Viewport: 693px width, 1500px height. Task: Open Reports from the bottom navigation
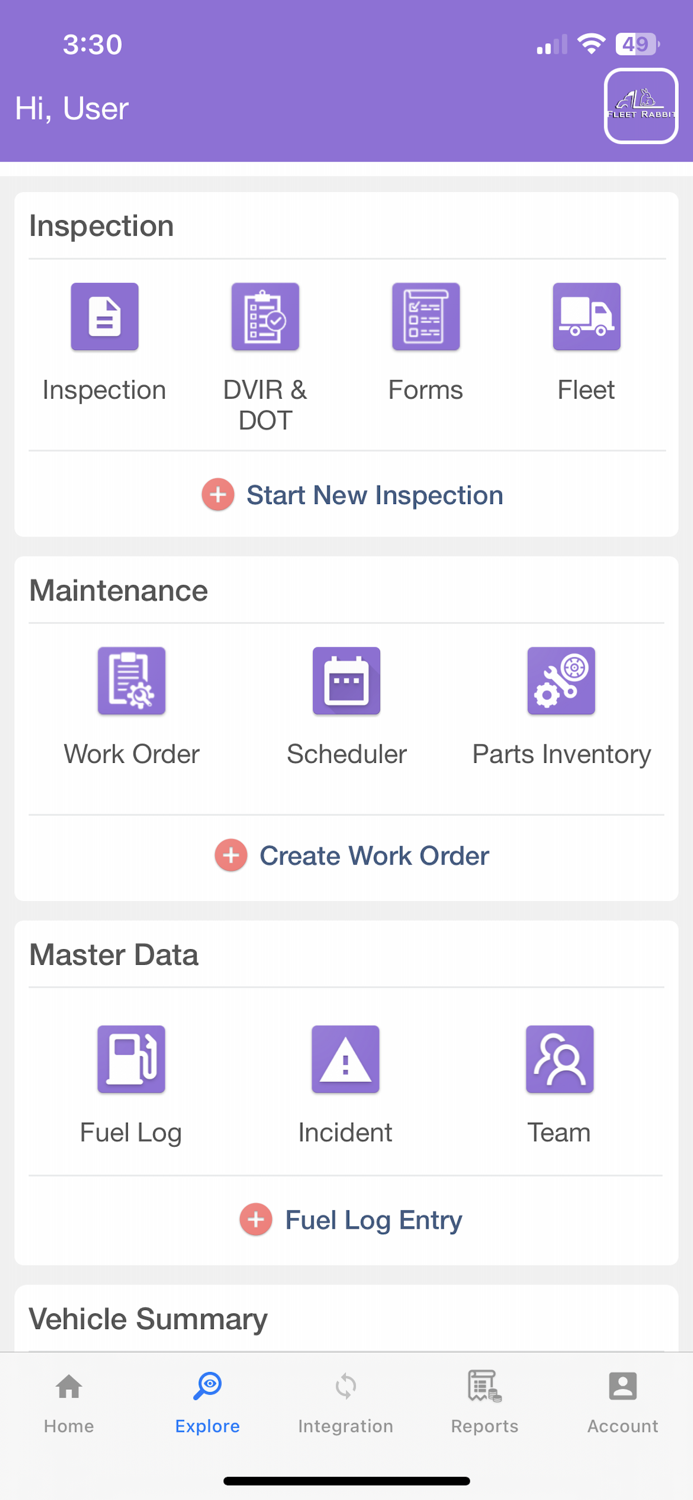coord(484,1400)
